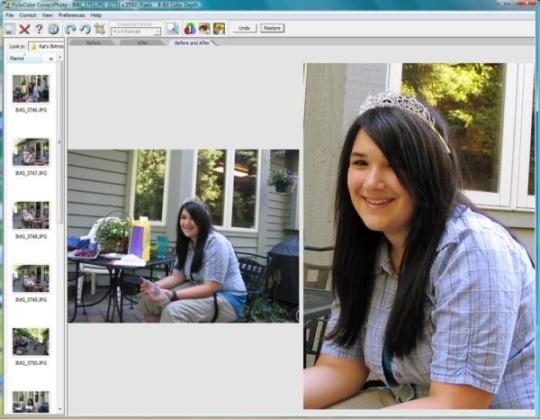Click the magnifier zoom preview icon
The width and height of the screenshot is (540, 419).
pyautogui.click(x=173, y=29)
